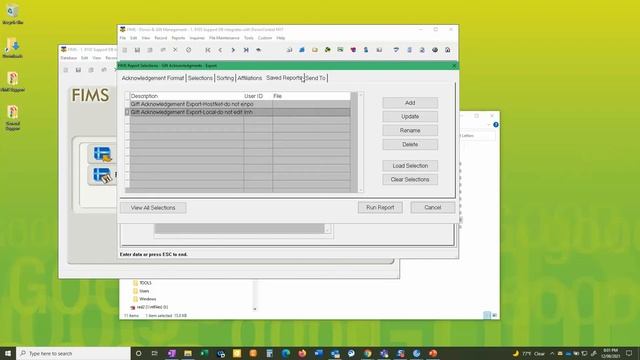The width and height of the screenshot is (640, 360).
Task: Go to next record toolbar arrow
Action: (233, 50)
